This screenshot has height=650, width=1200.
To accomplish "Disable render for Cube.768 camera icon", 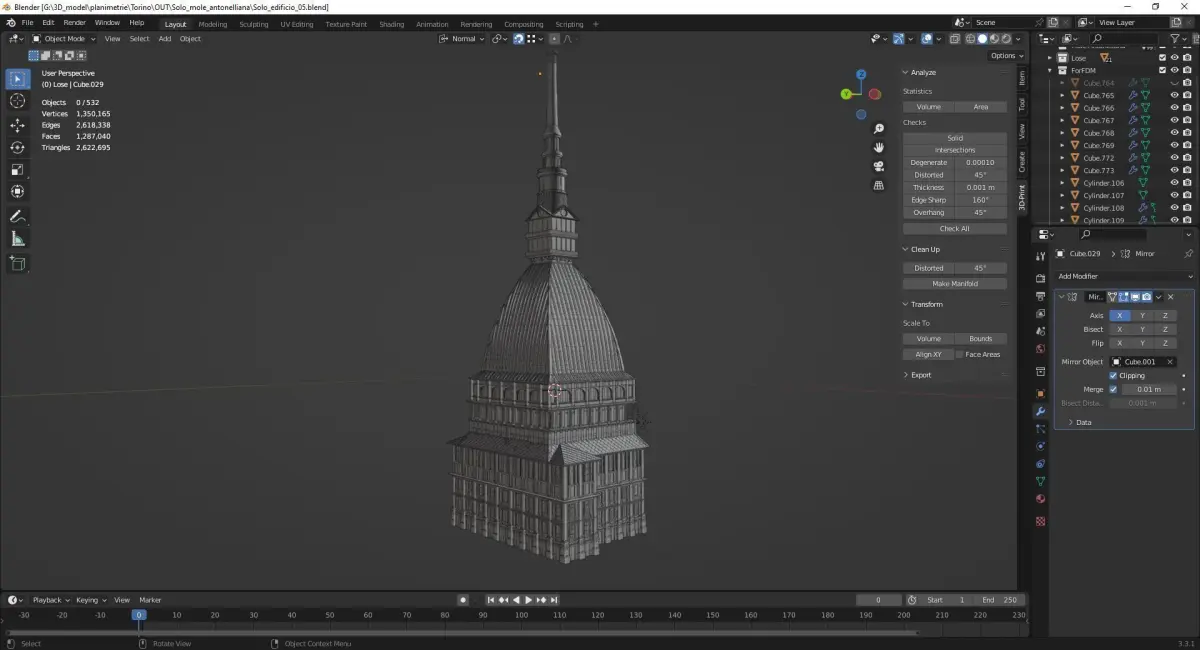I will coord(1187,133).
